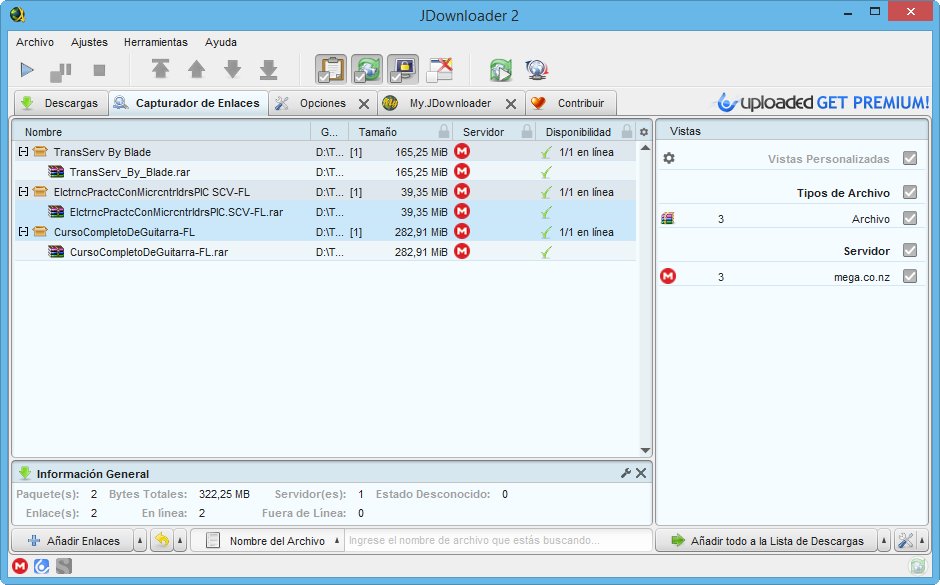
Task: Click mega icon in TransServ By Blade row
Action: (462, 151)
